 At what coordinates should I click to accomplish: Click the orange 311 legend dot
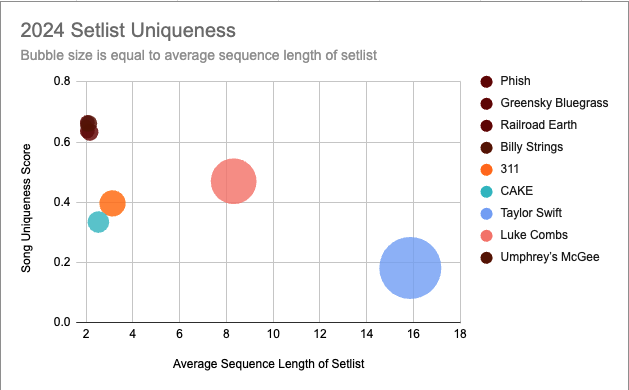coord(486,169)
